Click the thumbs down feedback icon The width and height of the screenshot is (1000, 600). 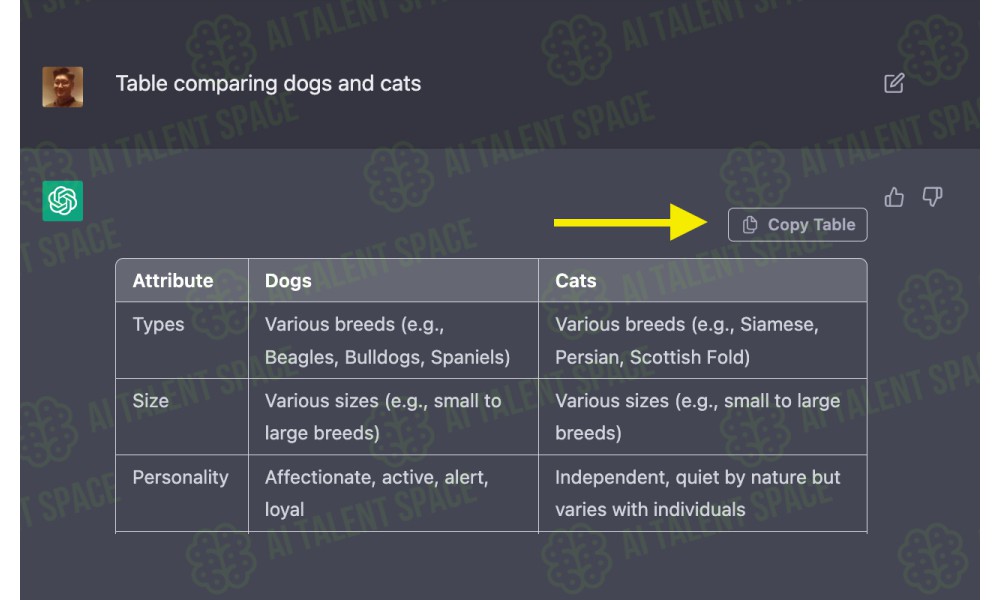(932, 196)
